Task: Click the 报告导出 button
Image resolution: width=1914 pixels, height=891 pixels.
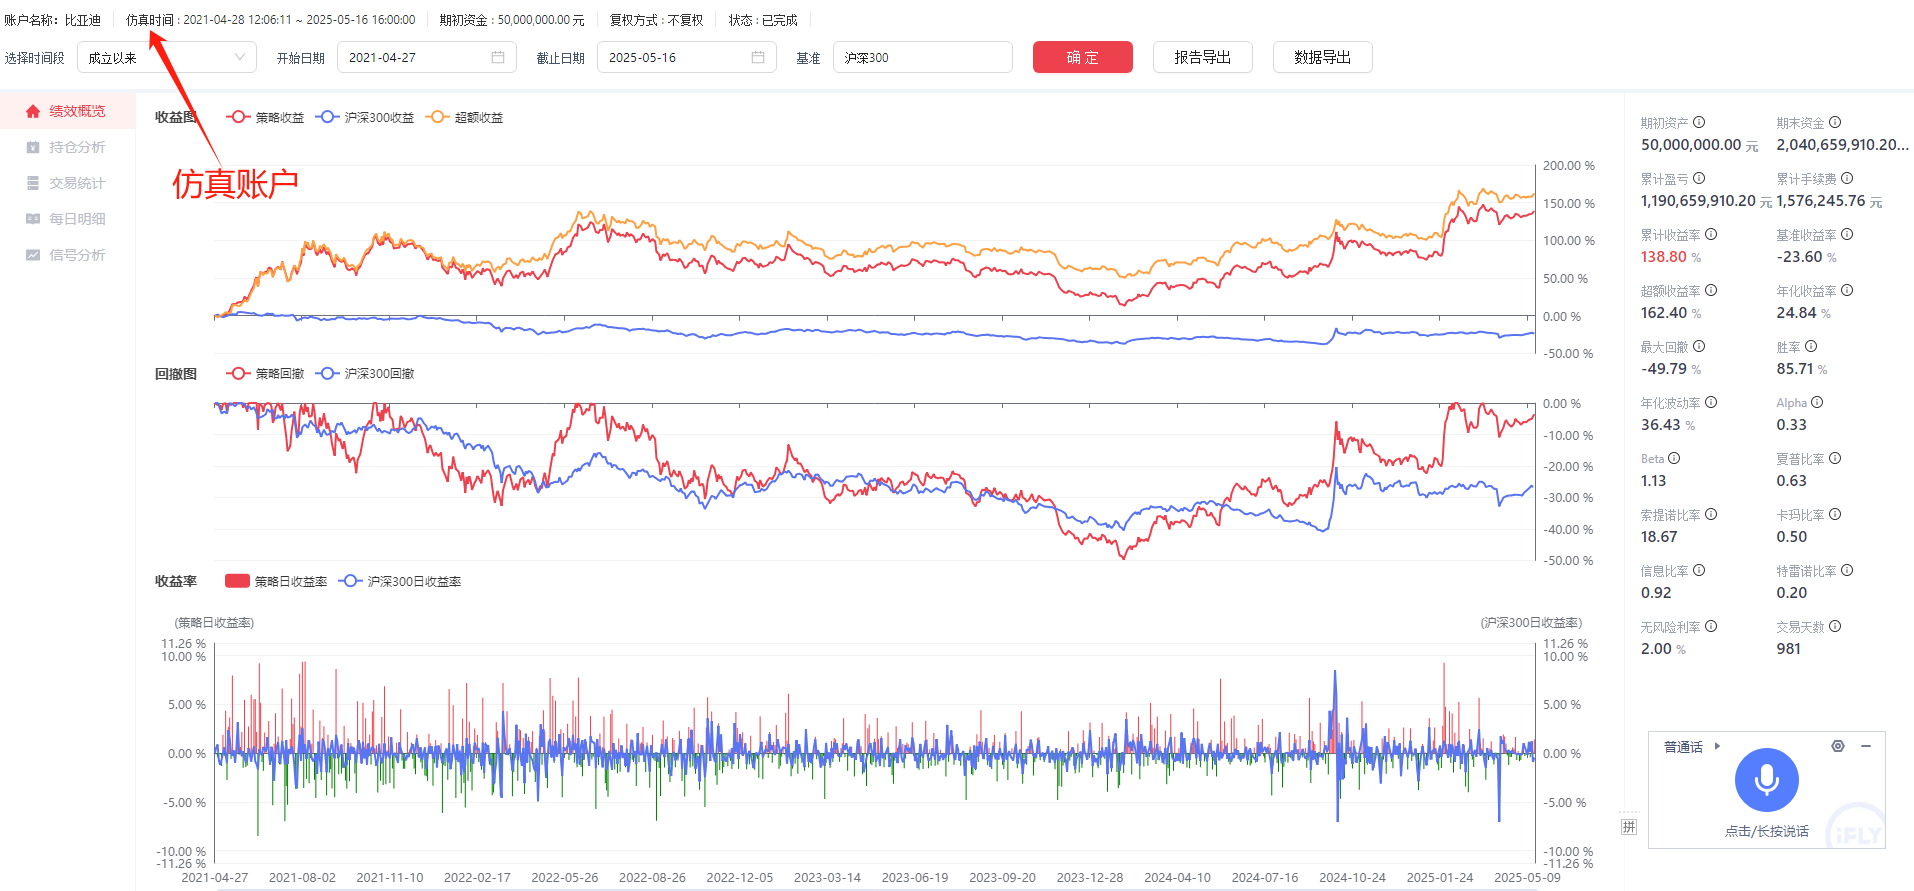Action: (1202, 58)
